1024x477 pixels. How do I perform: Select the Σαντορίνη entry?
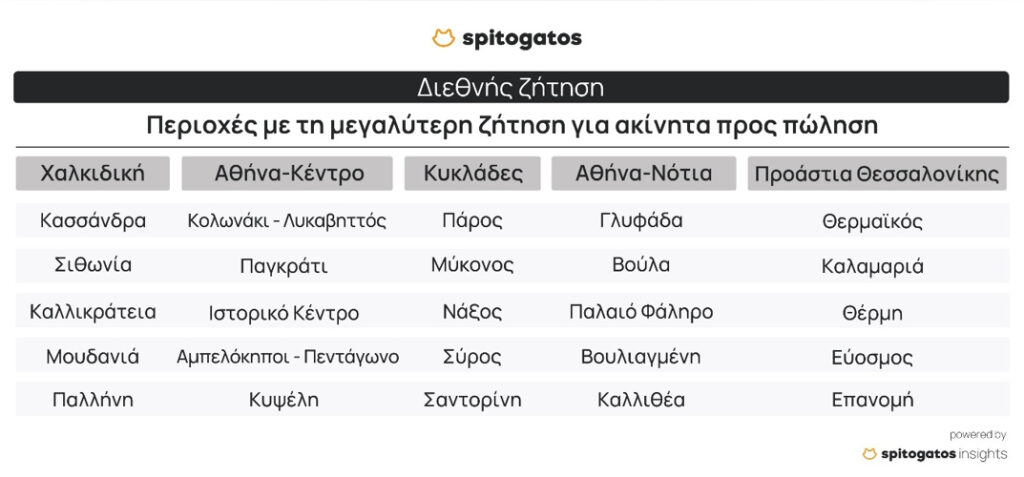pos(472,399)
